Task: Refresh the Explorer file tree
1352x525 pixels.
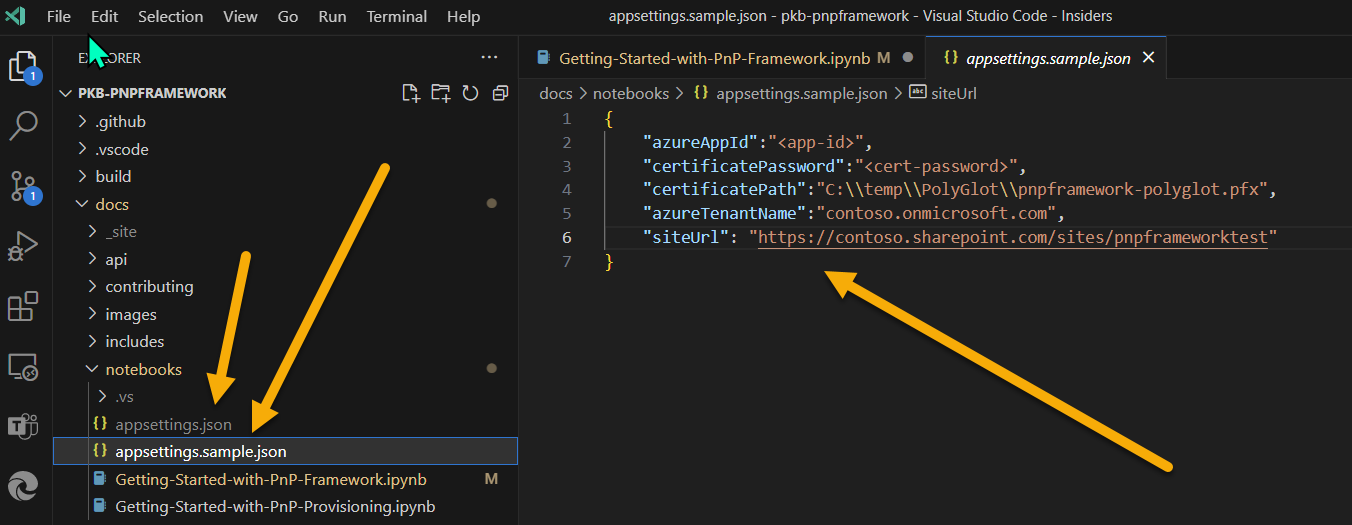Action: (470, 93)
